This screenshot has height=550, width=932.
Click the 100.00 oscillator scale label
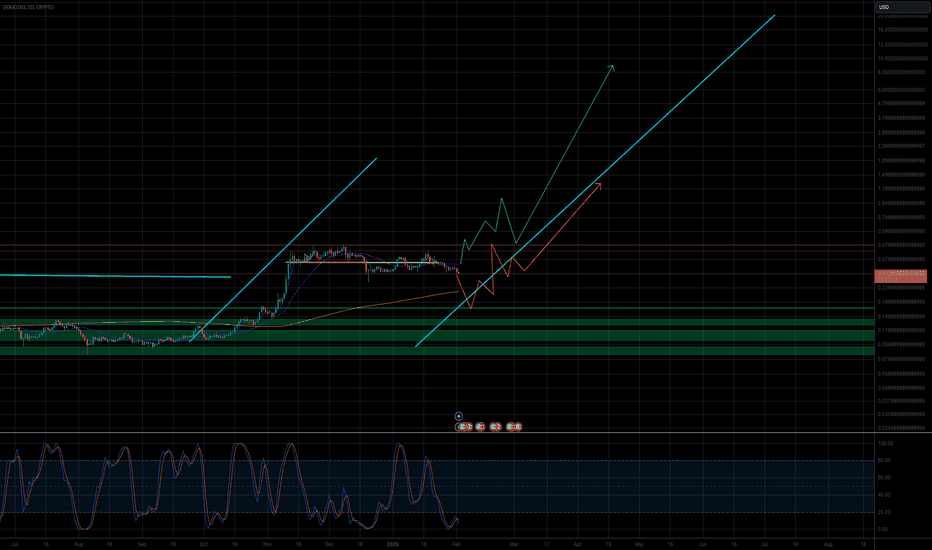(886, 444)
